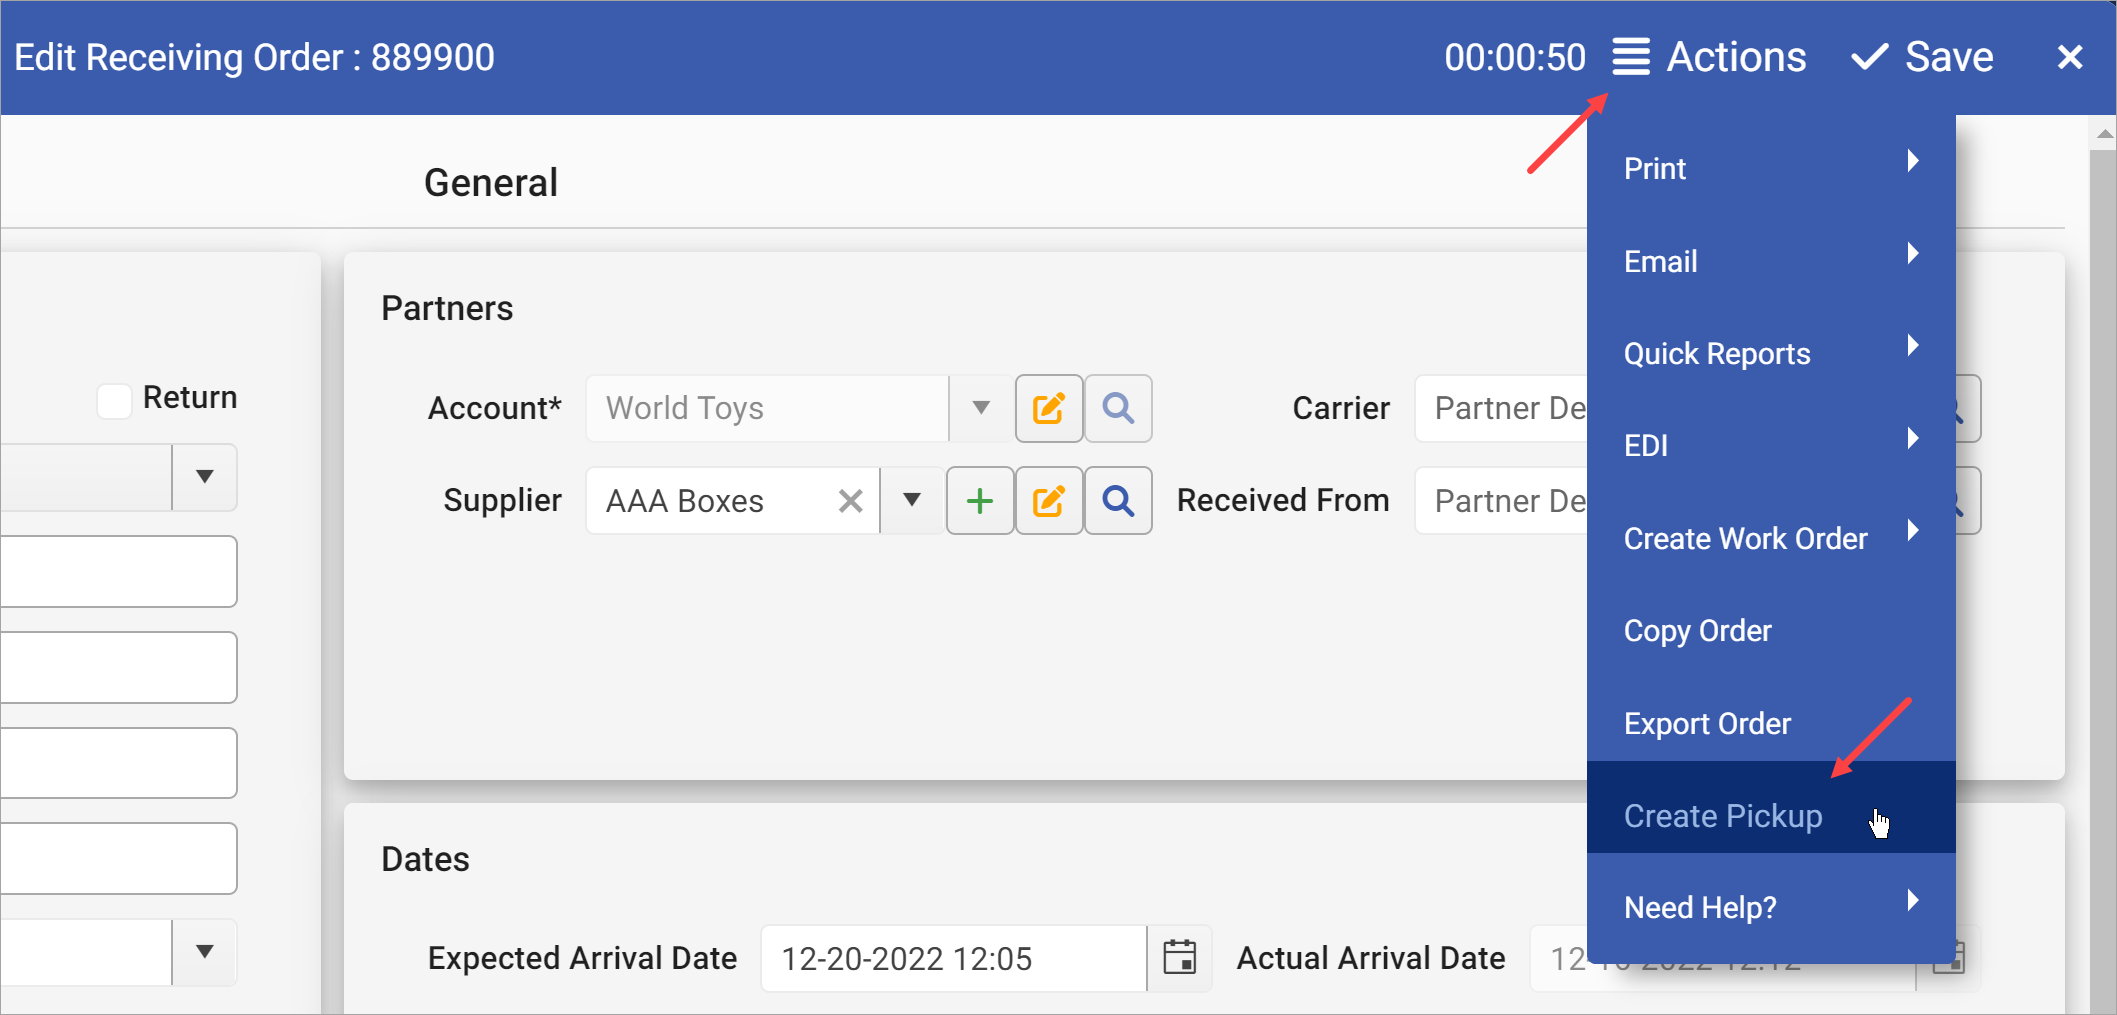Image resolution: width=2117 pixels, height=1015 pixels.
Task: Open the calendar for Actual Arrival Date
Action: click(x=1948, y=957)
